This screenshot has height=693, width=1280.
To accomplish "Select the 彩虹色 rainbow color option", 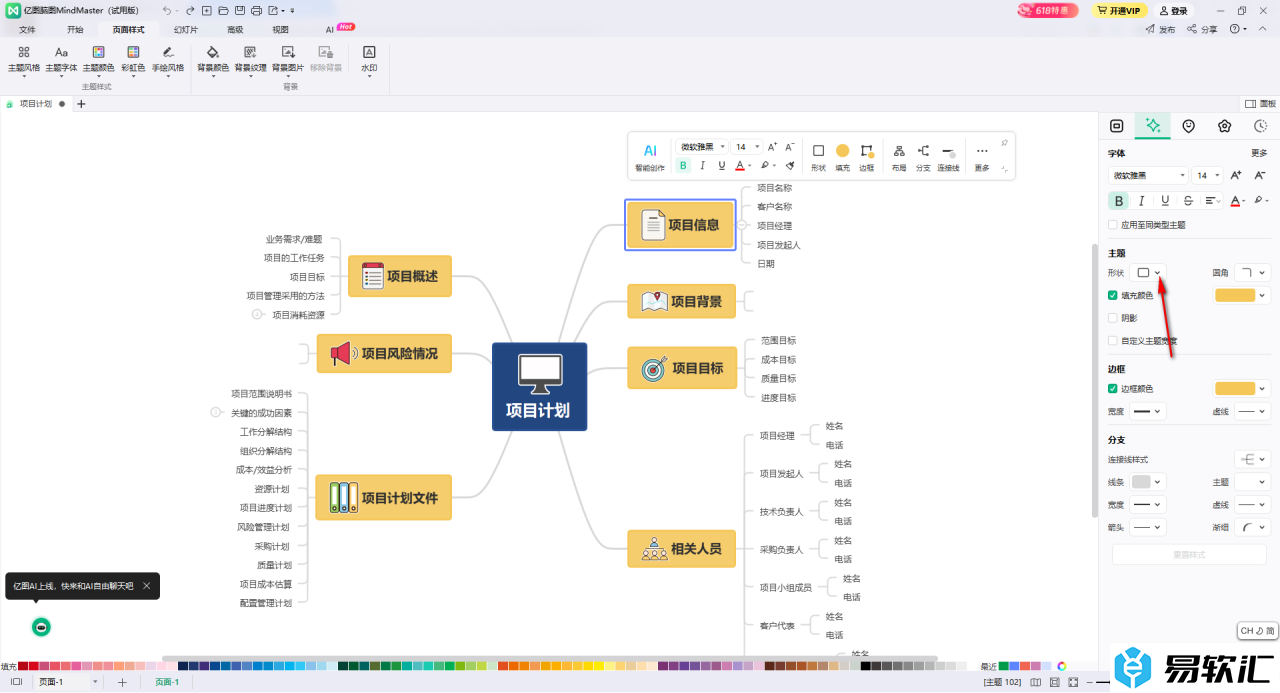I will (x=133, y=59).
